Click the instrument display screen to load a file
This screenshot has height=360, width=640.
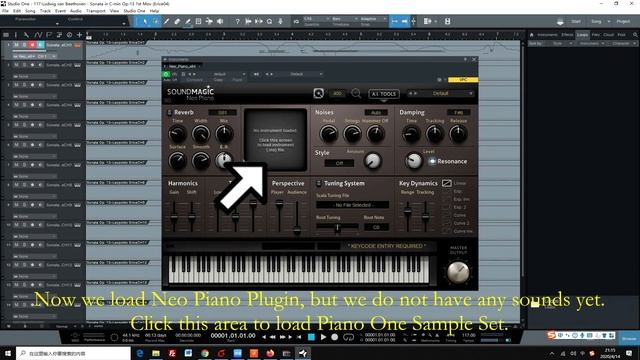click(275, 140)
